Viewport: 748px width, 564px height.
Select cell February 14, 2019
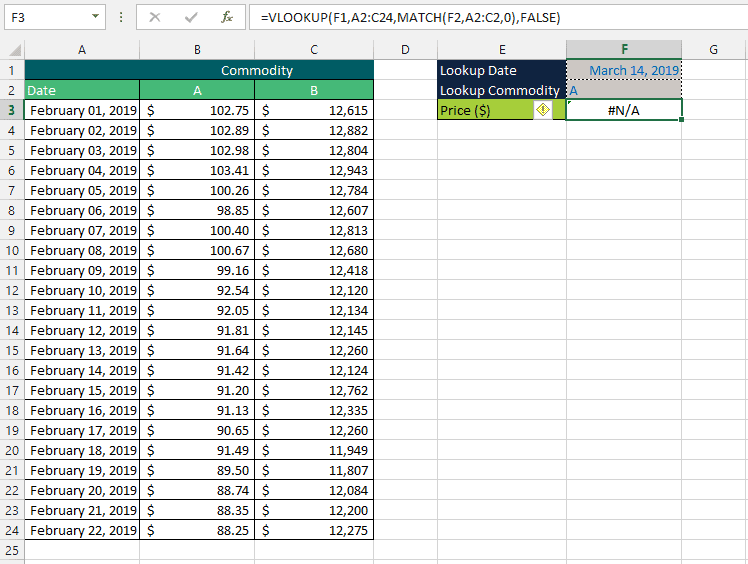(x=82, y=370)
